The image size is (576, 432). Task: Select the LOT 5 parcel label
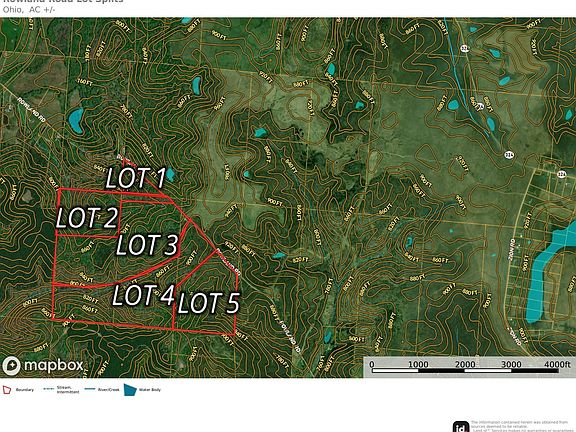[209, 303]
